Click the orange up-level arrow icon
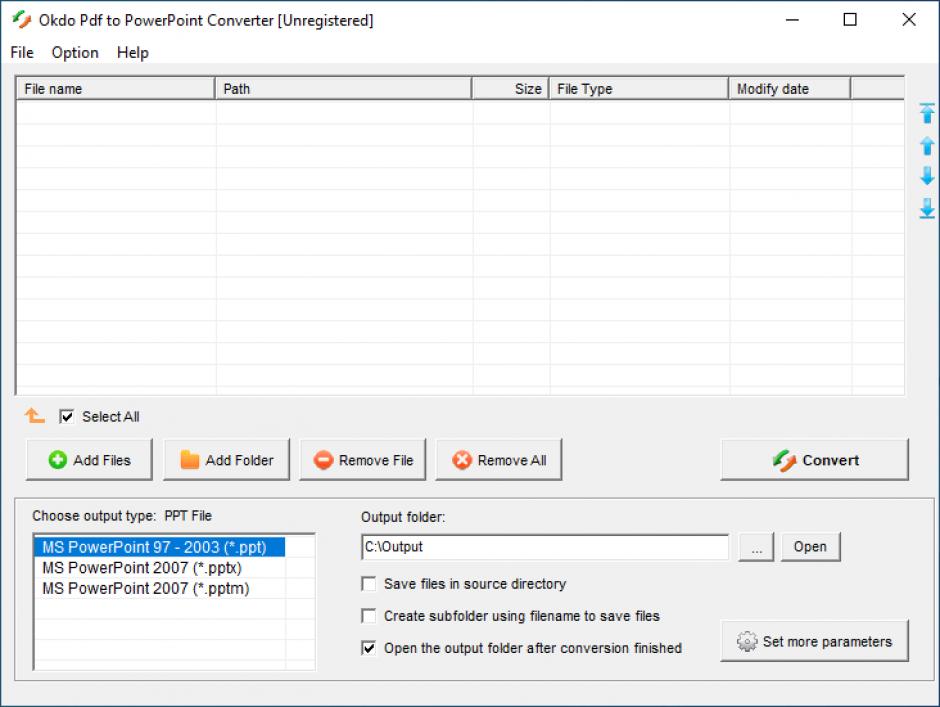Image resolution: width=940 pixels, height=707 pixels. 34,415
